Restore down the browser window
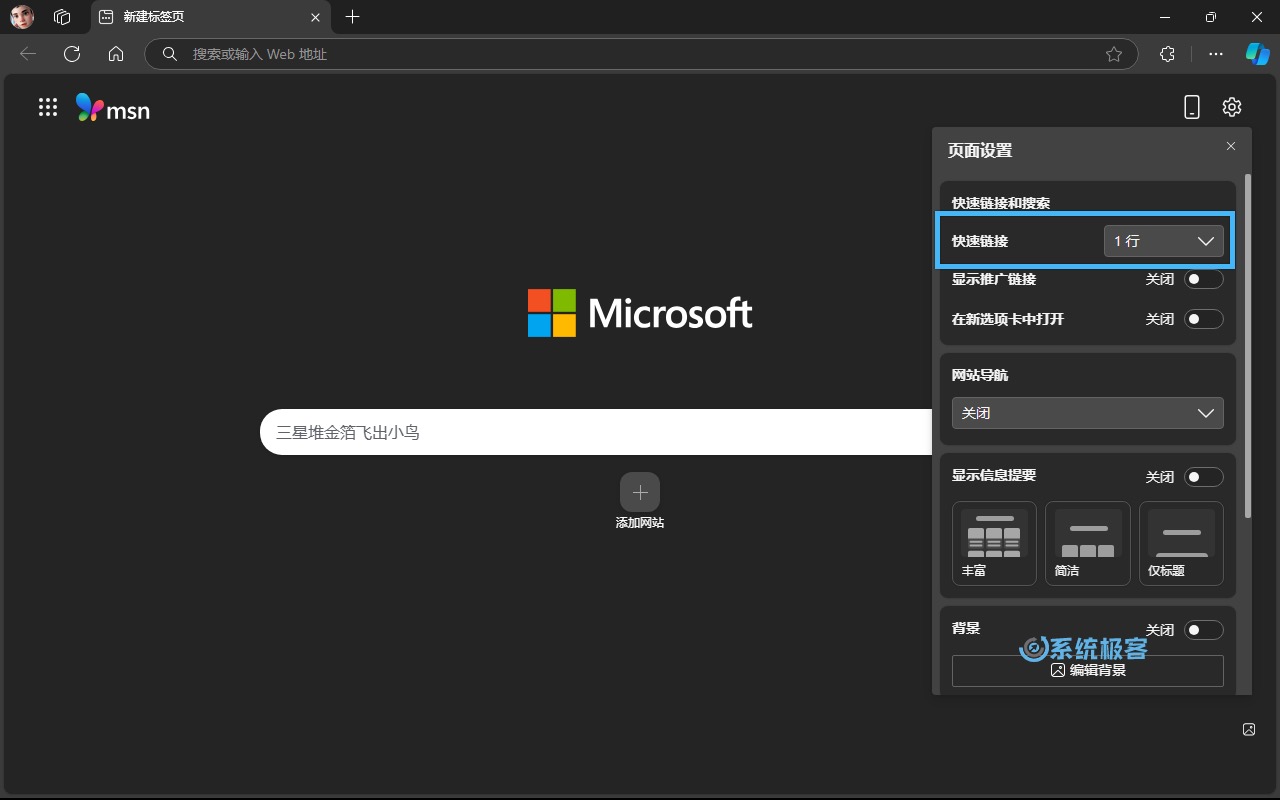The width and height of the screenshot is (1280, 800). 1211,17
